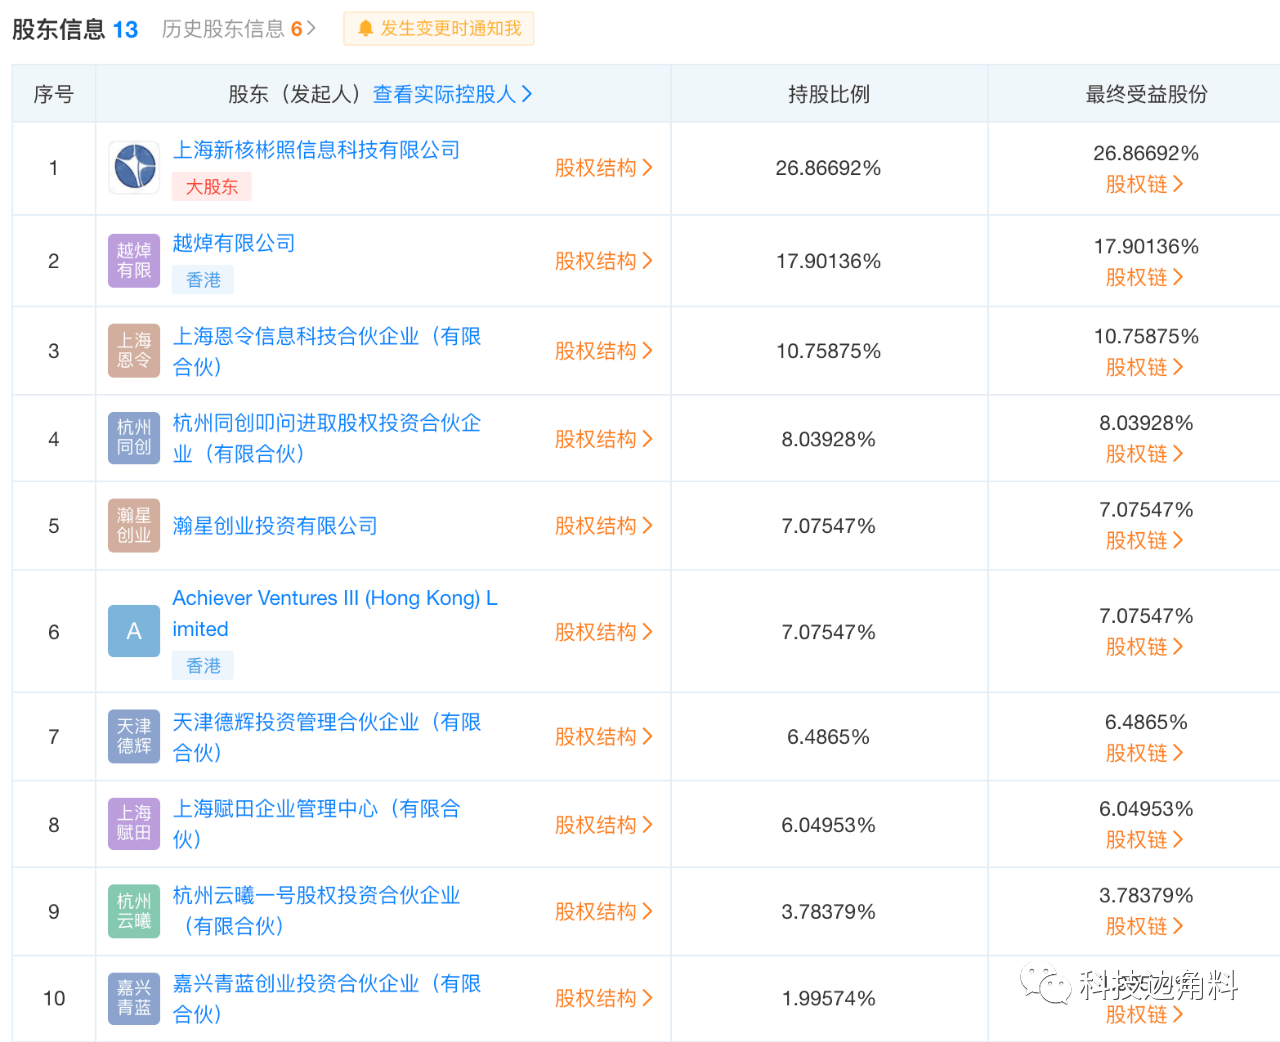
Task: Open 股权链 under 6.04953%
Action: pos(1145,840)
